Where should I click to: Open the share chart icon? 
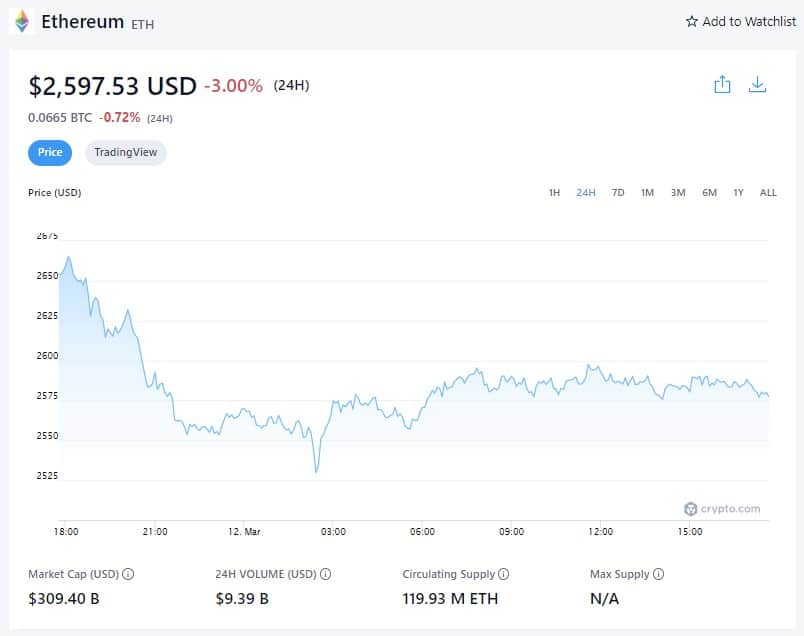tap(722, 85)
